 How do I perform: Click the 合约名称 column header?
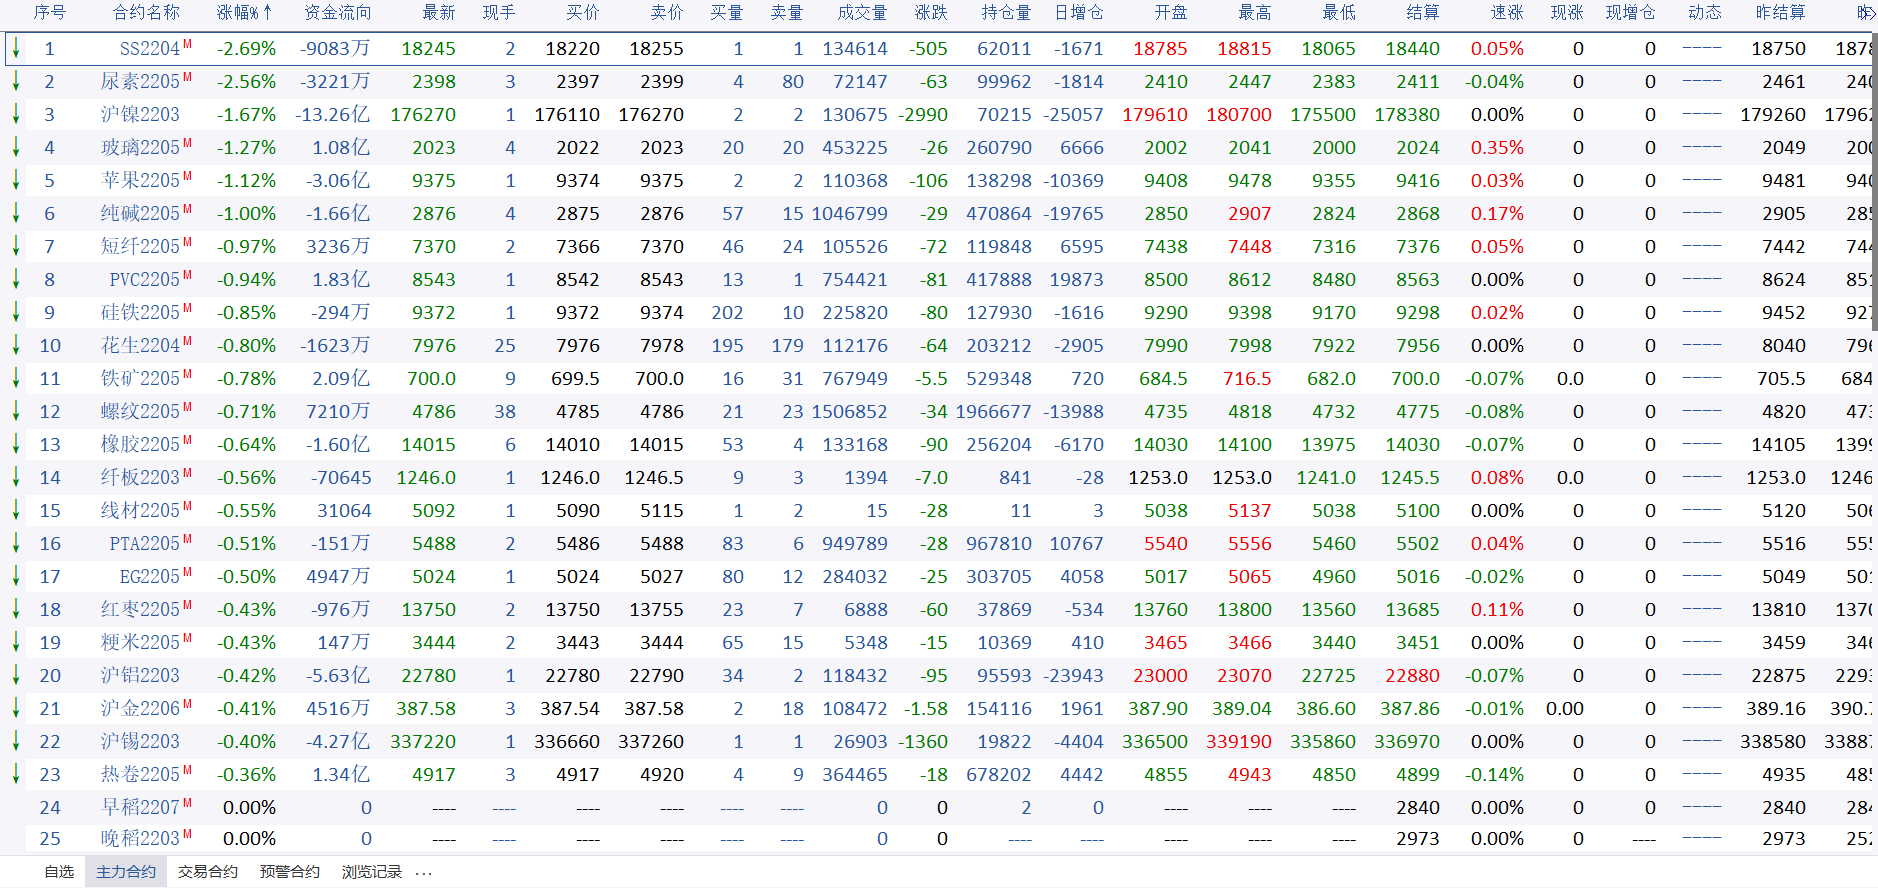coord(146,12)
